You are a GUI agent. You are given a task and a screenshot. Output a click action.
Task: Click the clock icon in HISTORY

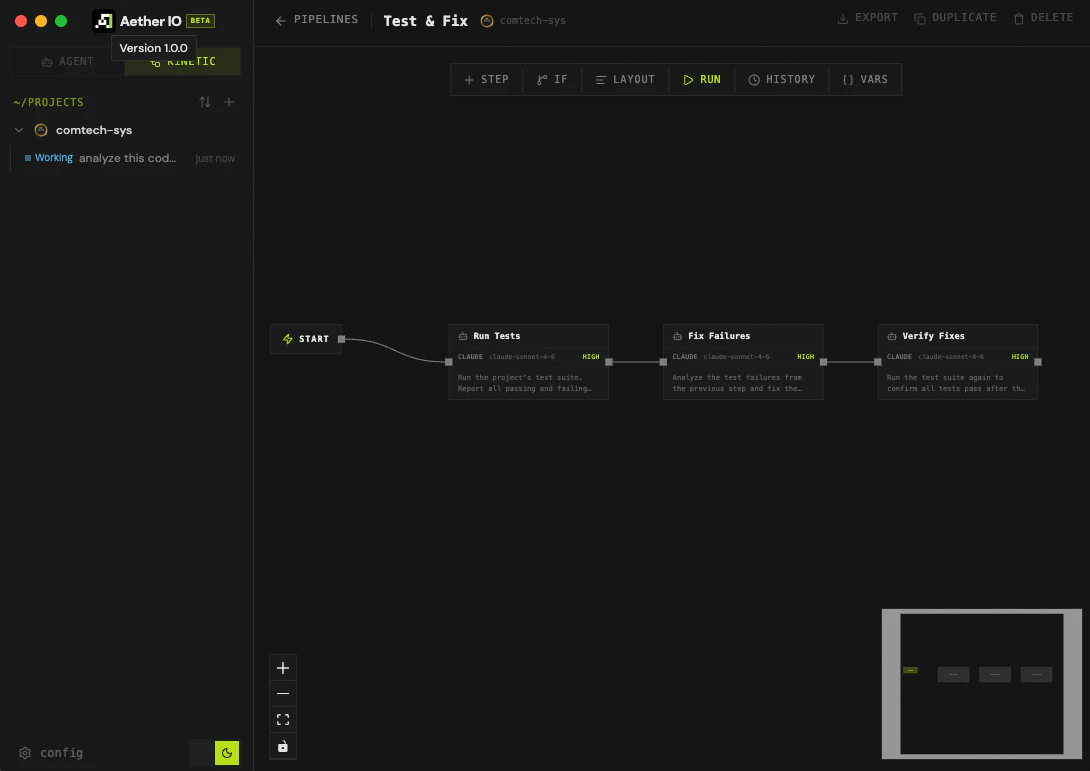tap(754, 80)
